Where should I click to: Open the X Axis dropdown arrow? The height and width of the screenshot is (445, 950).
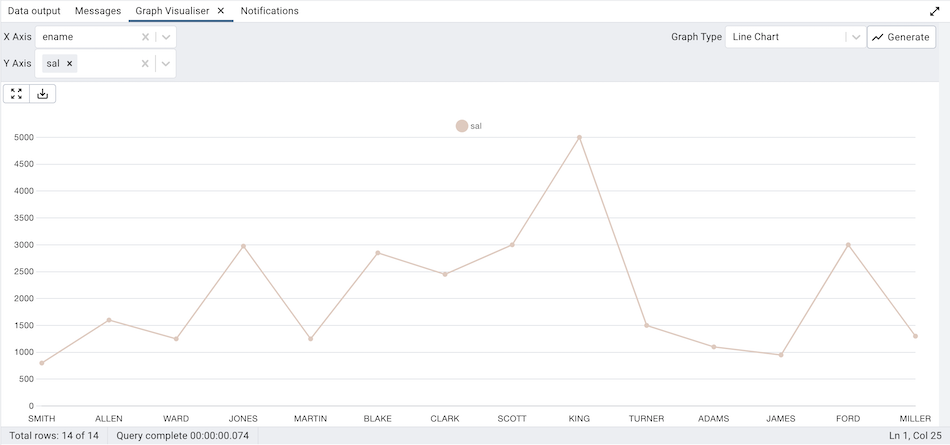click(x=166, y=37)
